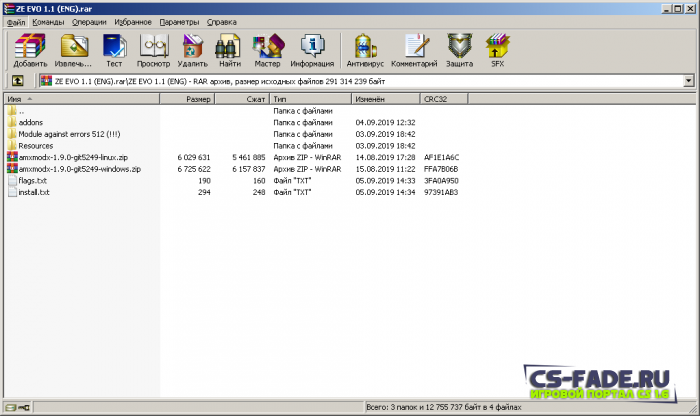Open the Параметры menu
The height and width of the screenshot is (416, 700).
click(179, 22)
